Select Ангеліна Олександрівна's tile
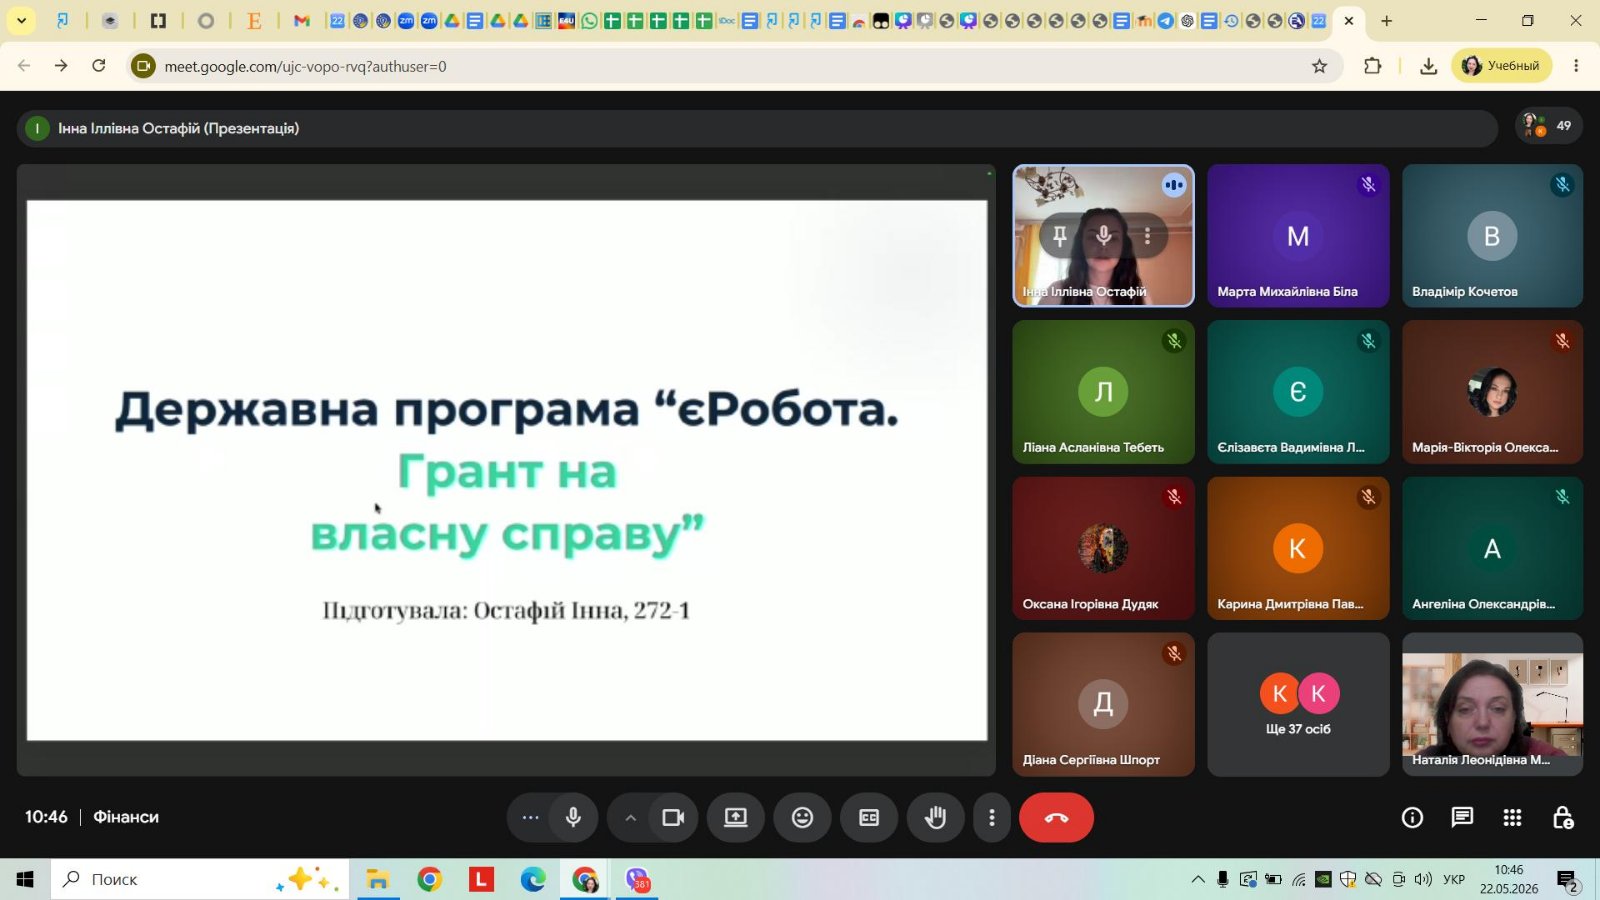Screen dimensions: 1600x900 point(1492,548)
